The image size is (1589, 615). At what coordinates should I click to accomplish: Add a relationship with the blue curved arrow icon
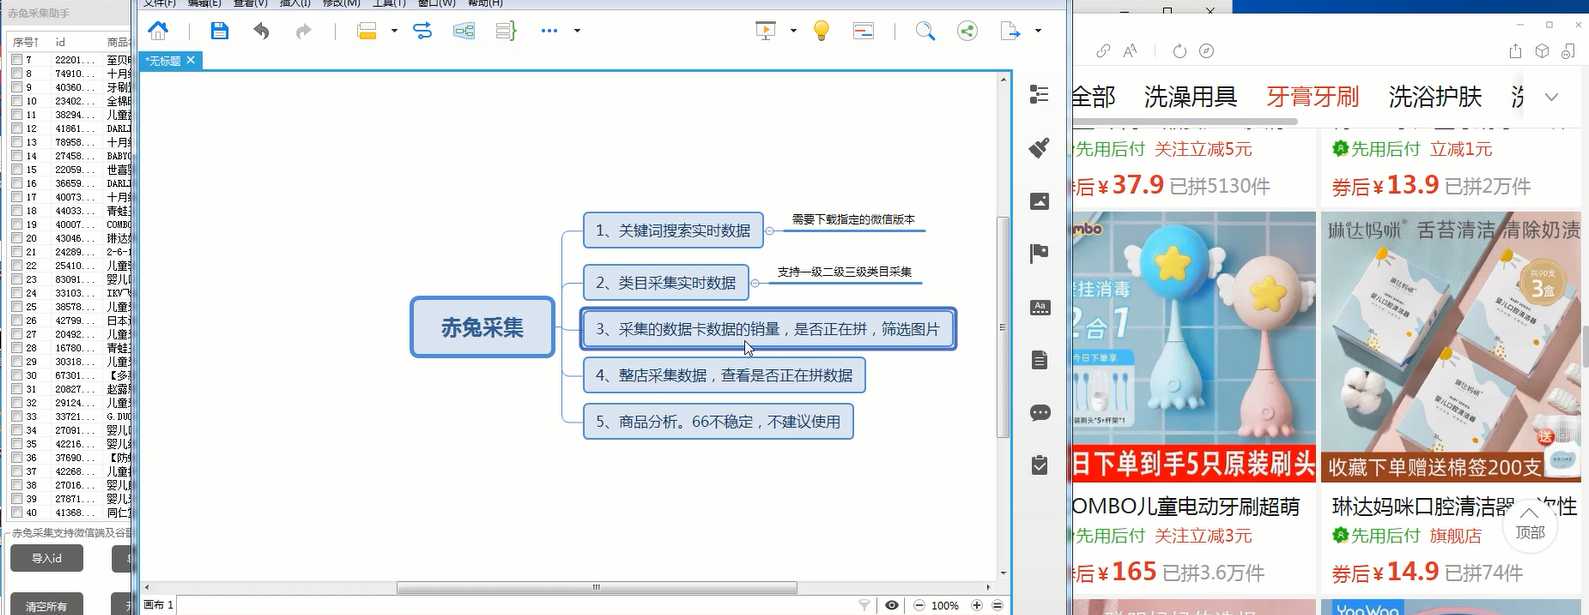pyautogui.click(x=423, y=31)
